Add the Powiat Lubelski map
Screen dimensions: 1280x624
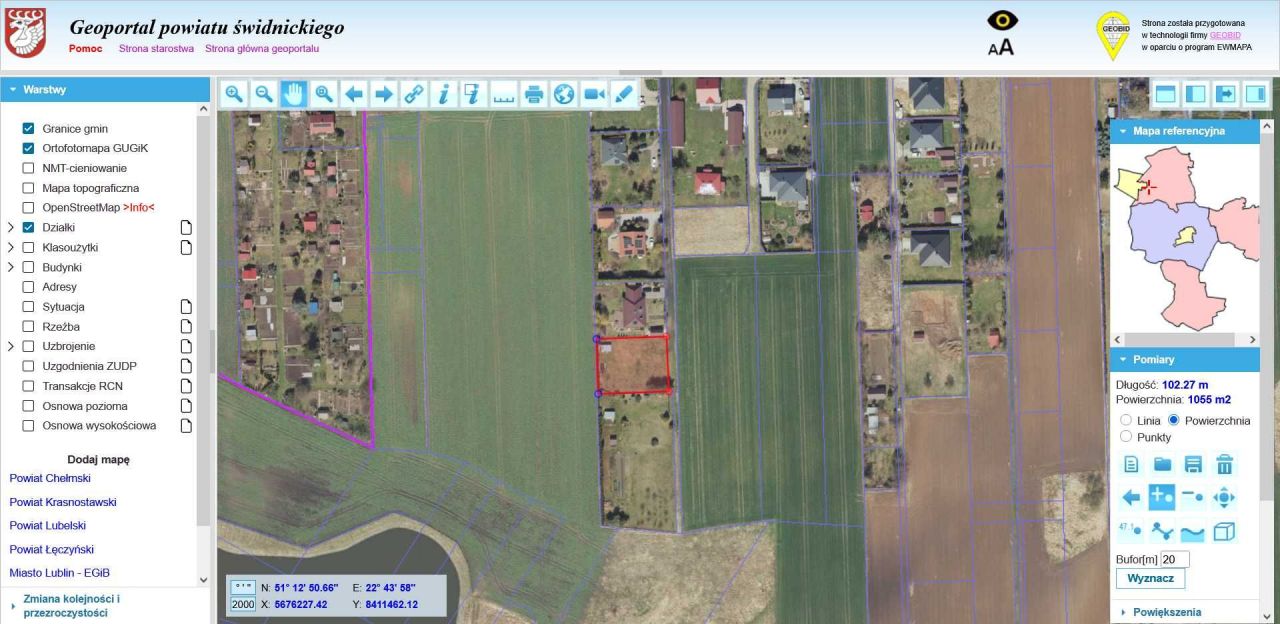click(x=48, y=525)
